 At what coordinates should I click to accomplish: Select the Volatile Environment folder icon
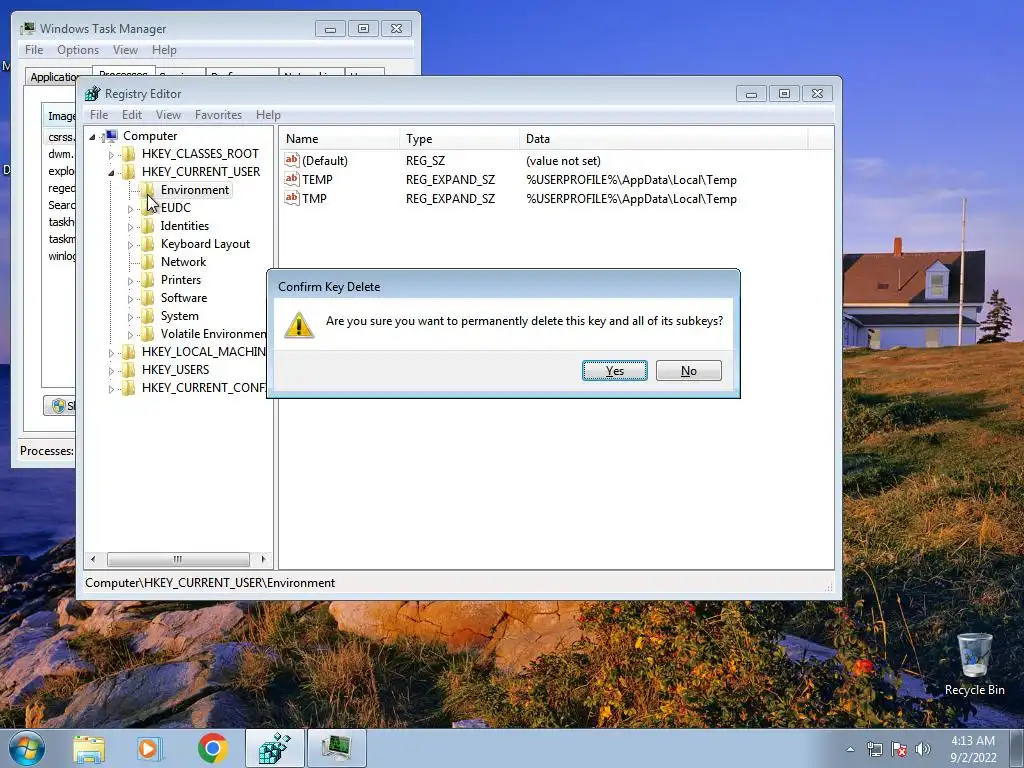(x=148, y=334)
